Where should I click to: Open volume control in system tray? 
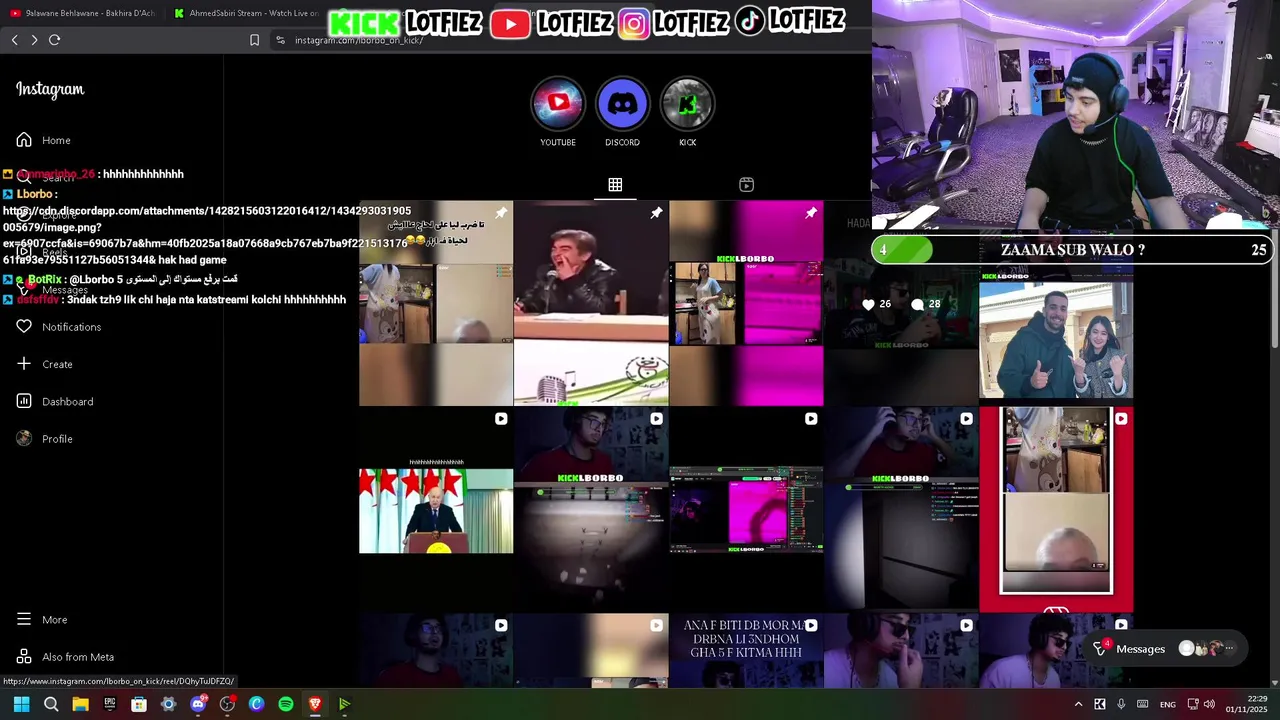pyautogui.click(x=1210, y=704)
